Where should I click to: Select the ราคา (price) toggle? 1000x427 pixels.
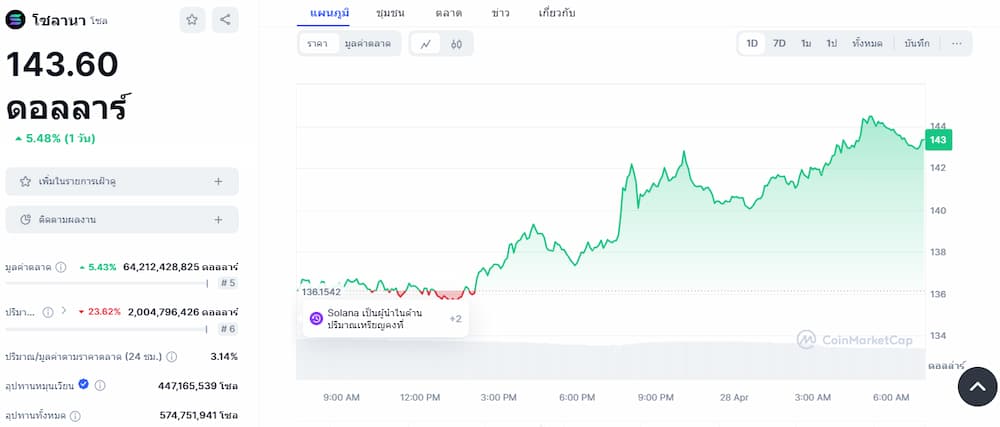pos(317,43)
